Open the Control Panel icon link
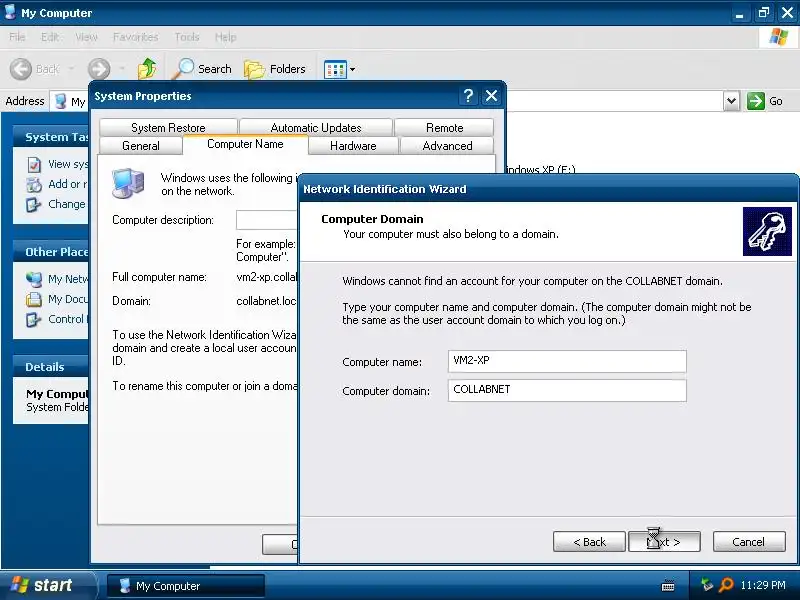 pos(34,319)
